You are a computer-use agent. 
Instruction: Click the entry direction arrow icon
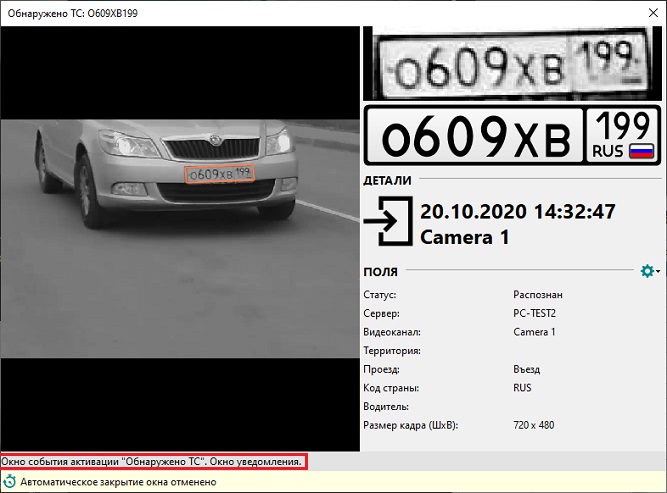pos(388,221)
